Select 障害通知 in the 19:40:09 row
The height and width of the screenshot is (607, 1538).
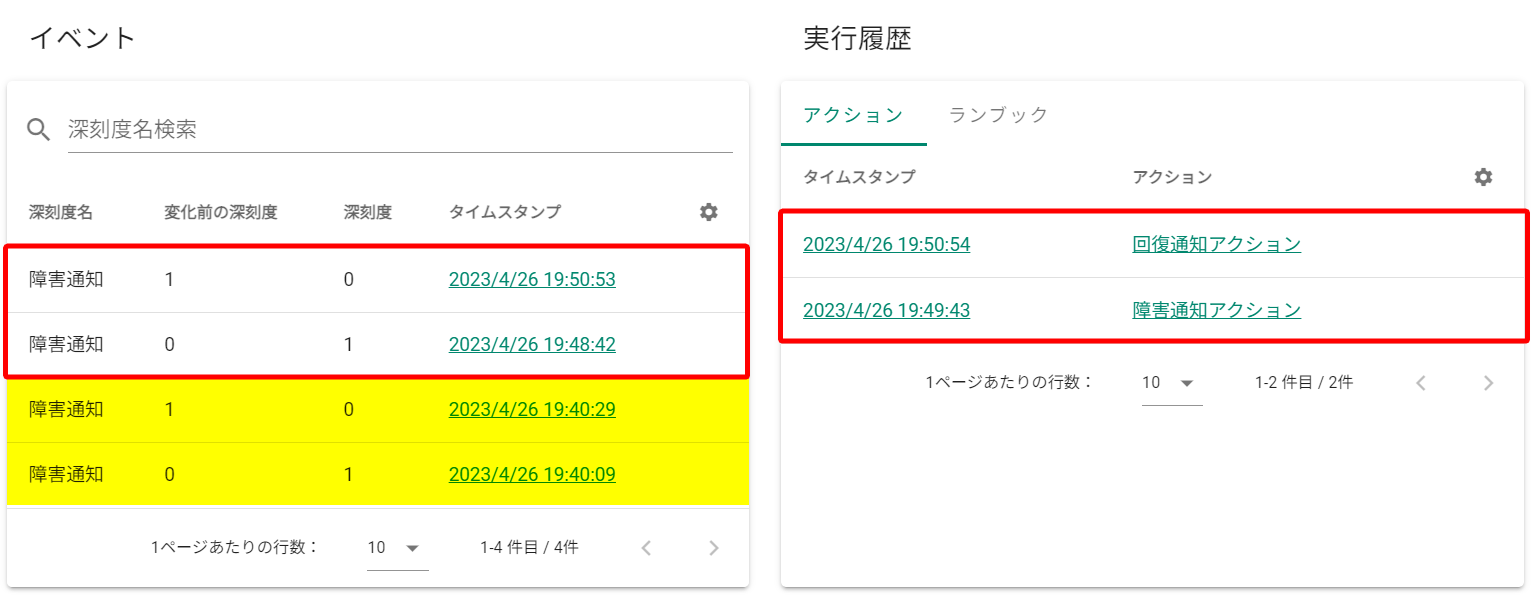click(66, 475)
